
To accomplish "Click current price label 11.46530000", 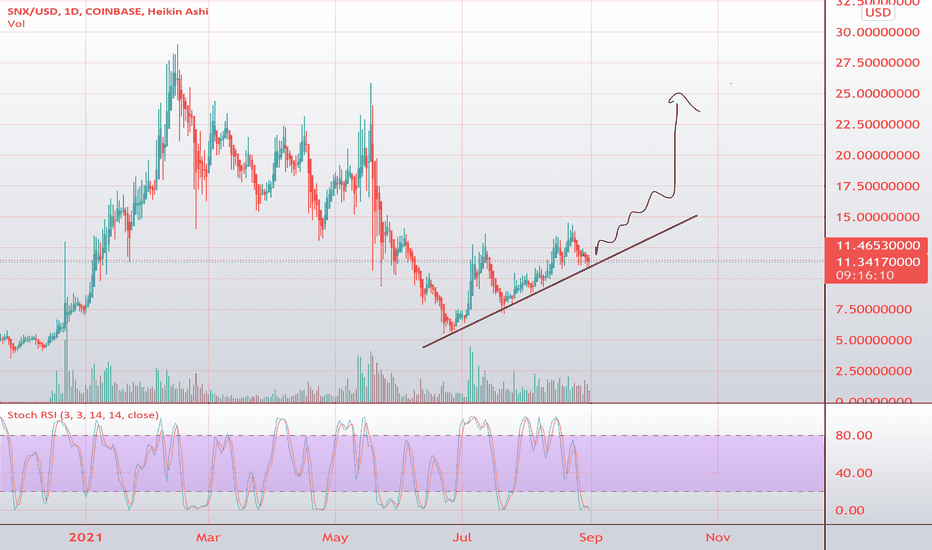I will (877, 246).
